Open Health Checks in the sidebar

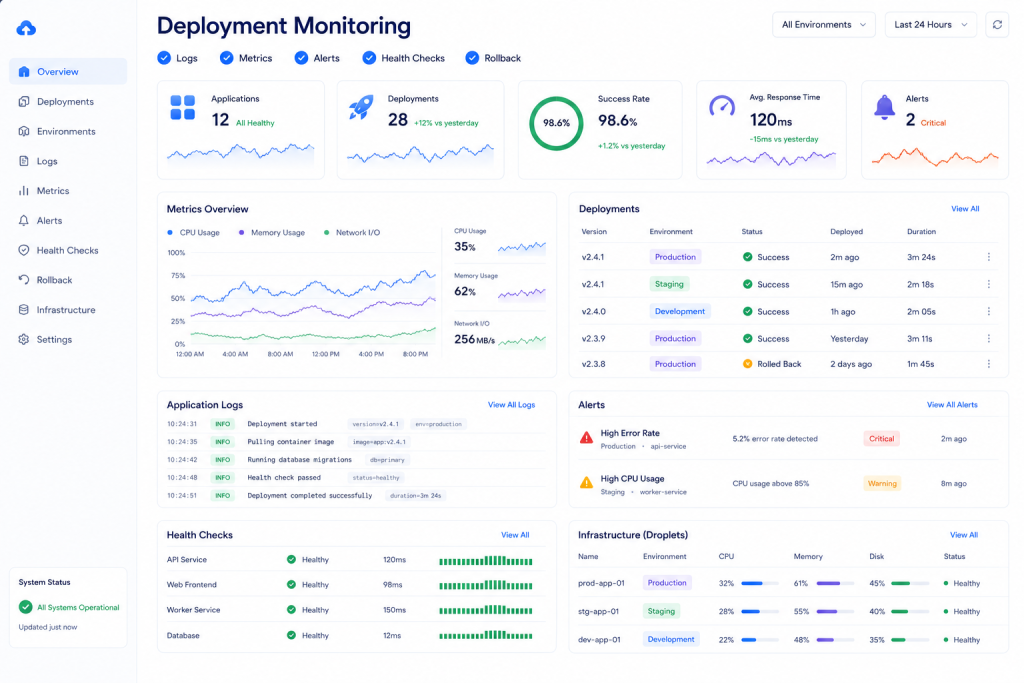68,250
